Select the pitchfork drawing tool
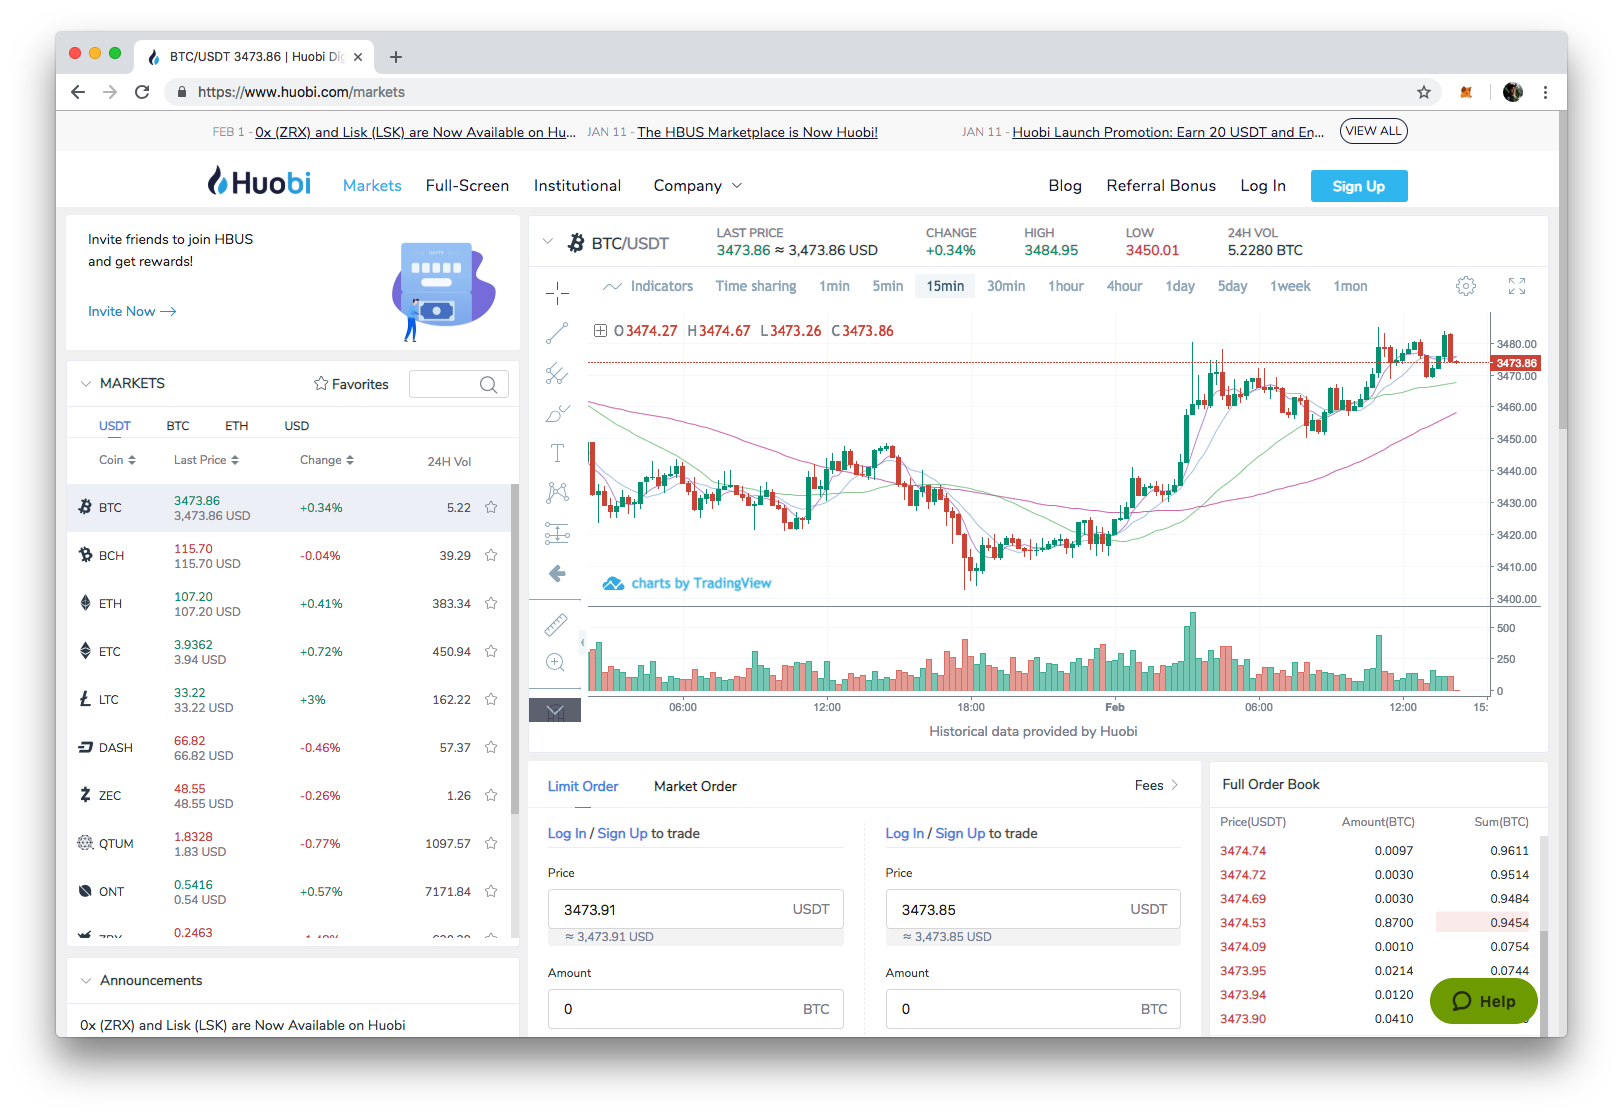The height and width of the screenshot is (1117, 1623). tap(557, 373)
